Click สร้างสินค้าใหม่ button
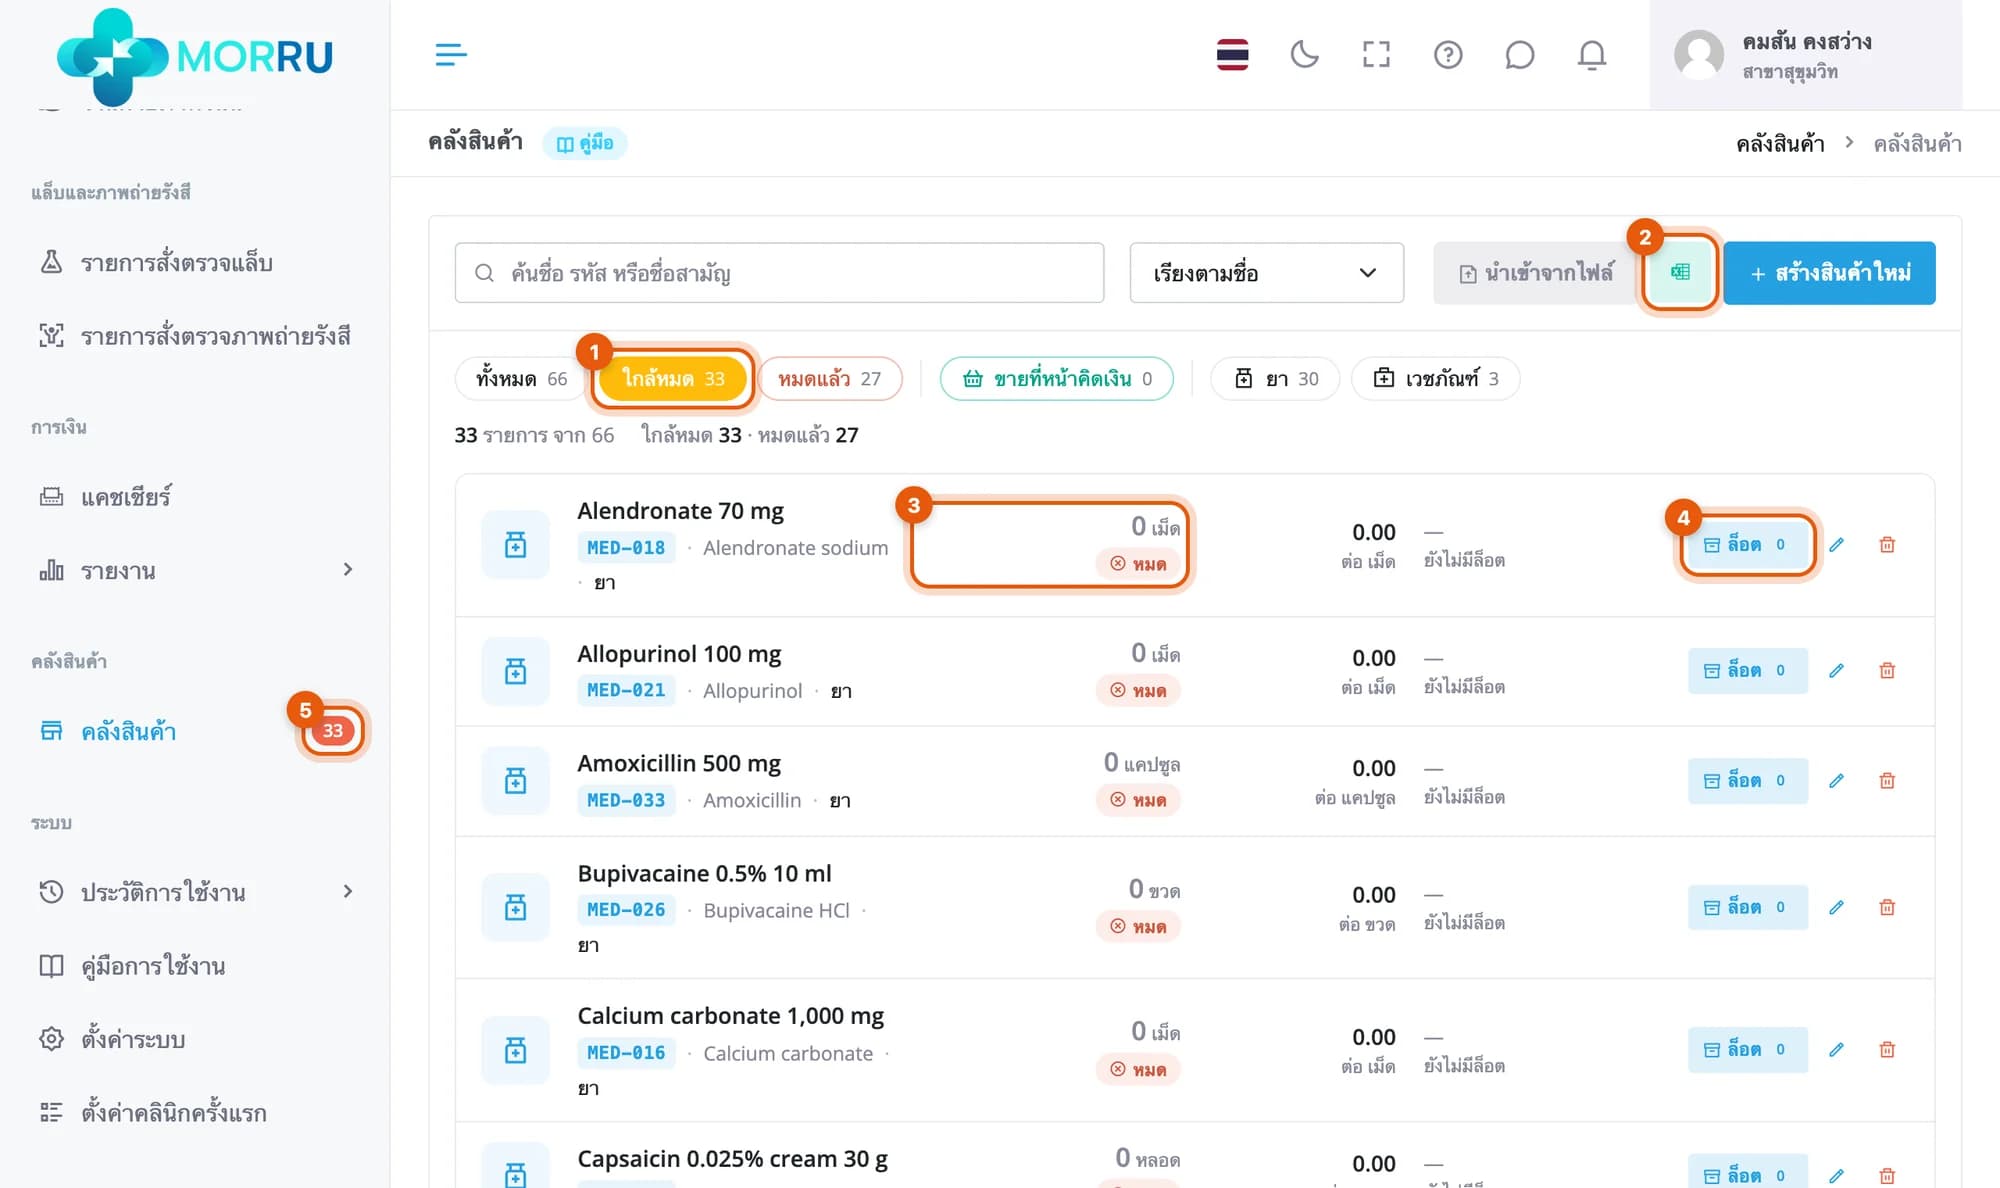Viewport: 2000px width, 1188px height. pyautogui.click(x=1829, y=272)
